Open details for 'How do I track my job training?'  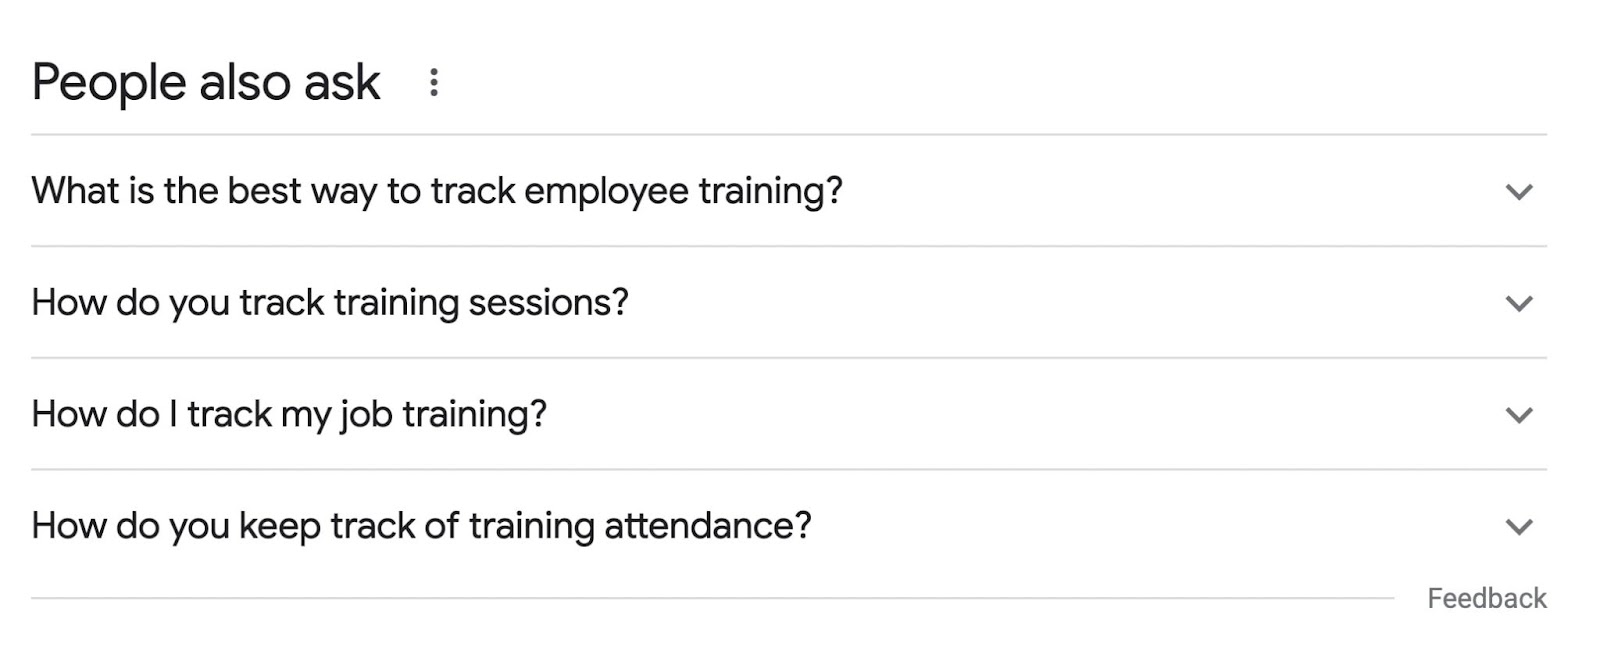(x=289, y=413)
